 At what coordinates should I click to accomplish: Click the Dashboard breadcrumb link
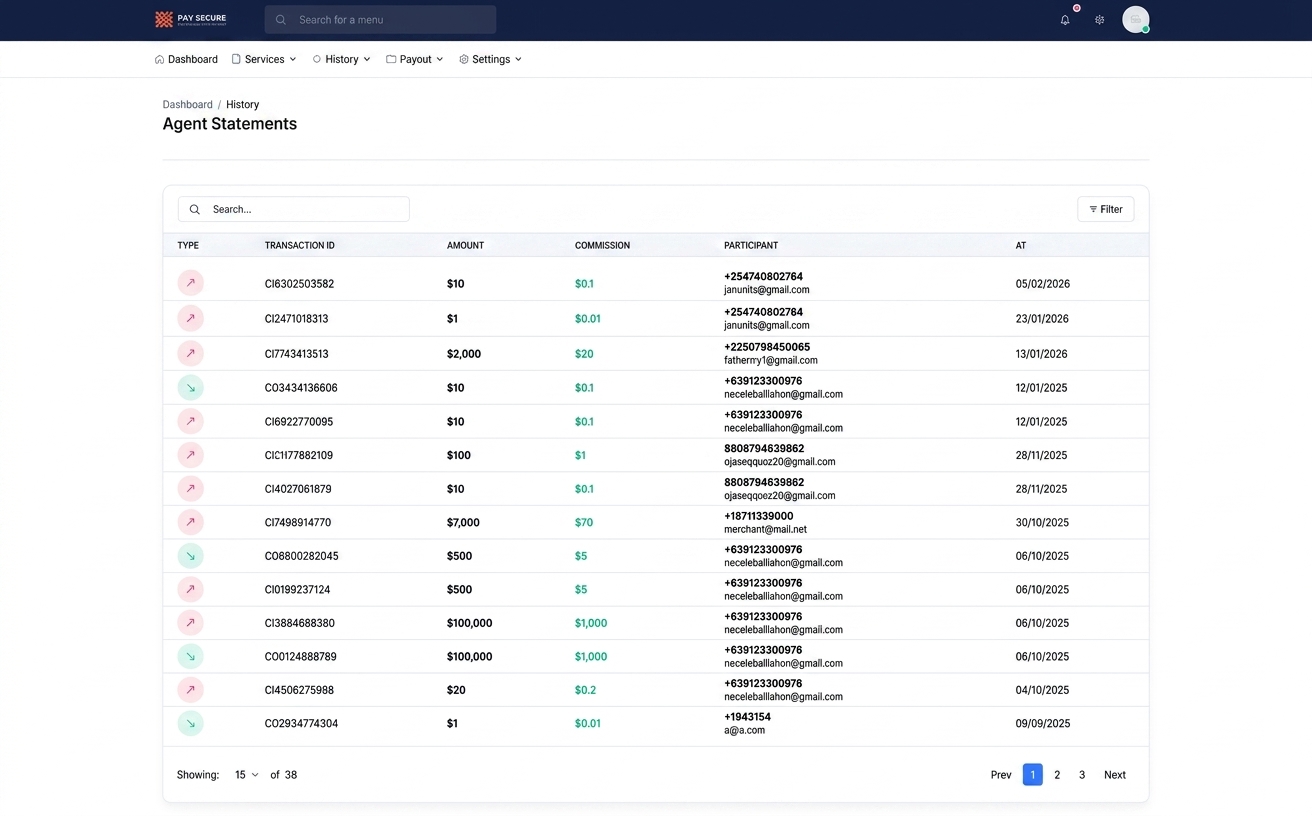coord(188,104)
